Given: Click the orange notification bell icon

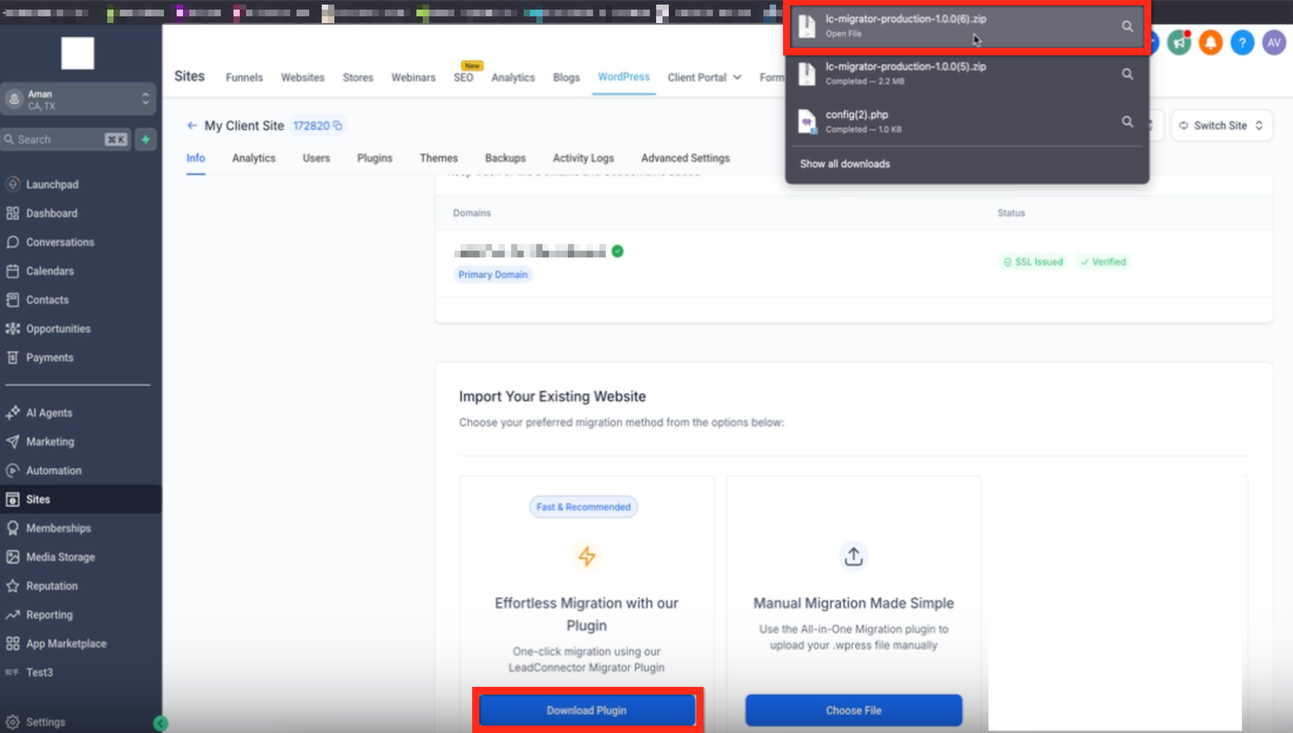Looking at the screenshot, I should pyautogui.click(x=1210, y=43).
